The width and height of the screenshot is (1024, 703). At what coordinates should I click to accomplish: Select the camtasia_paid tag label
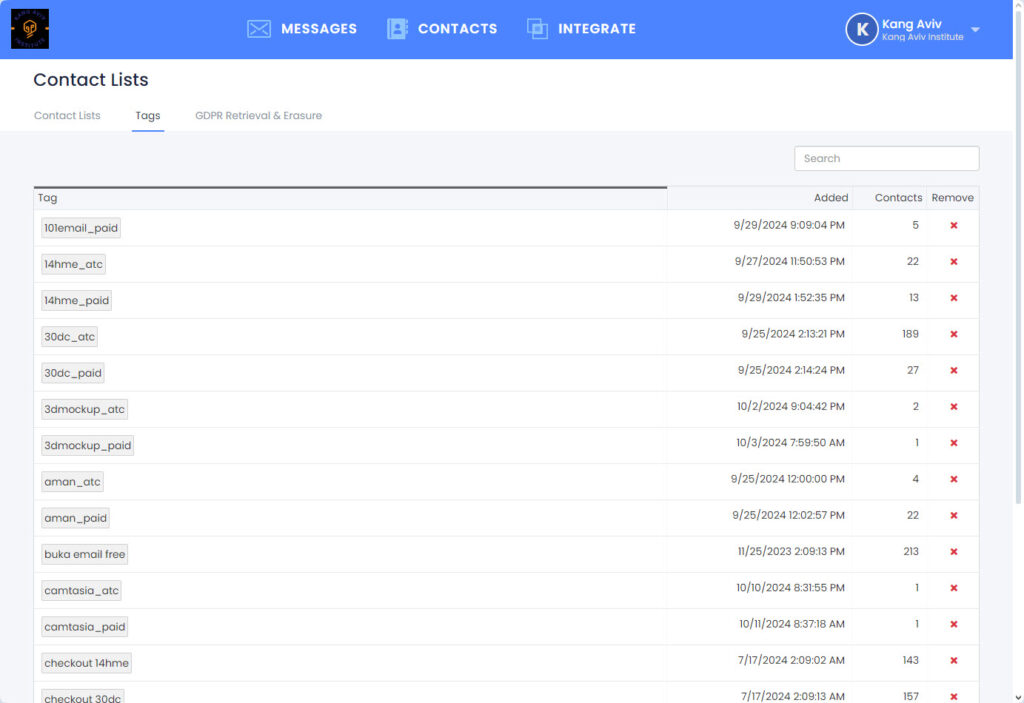click(x=84, y=626)
